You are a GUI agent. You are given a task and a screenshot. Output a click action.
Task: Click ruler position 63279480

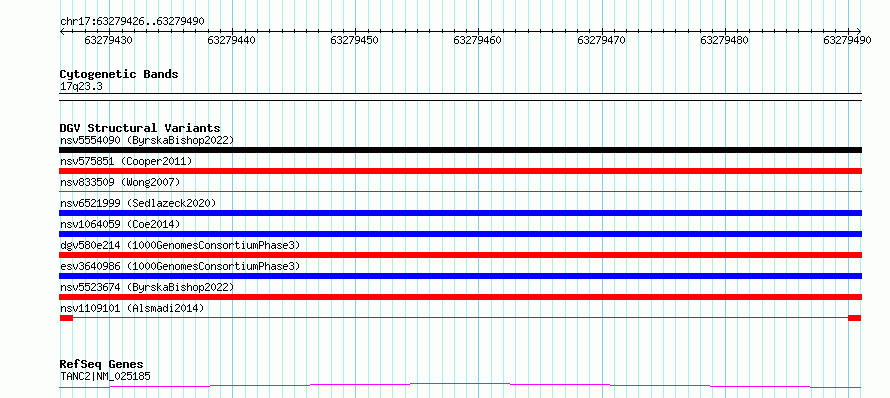(724, 40)
